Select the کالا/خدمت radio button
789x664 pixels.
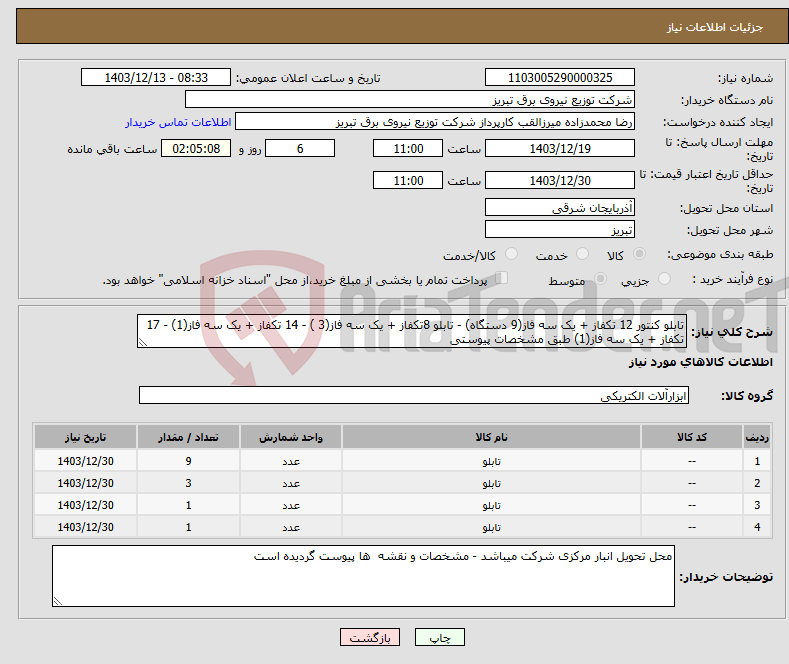pyautogui.click(x=511, y=254)
